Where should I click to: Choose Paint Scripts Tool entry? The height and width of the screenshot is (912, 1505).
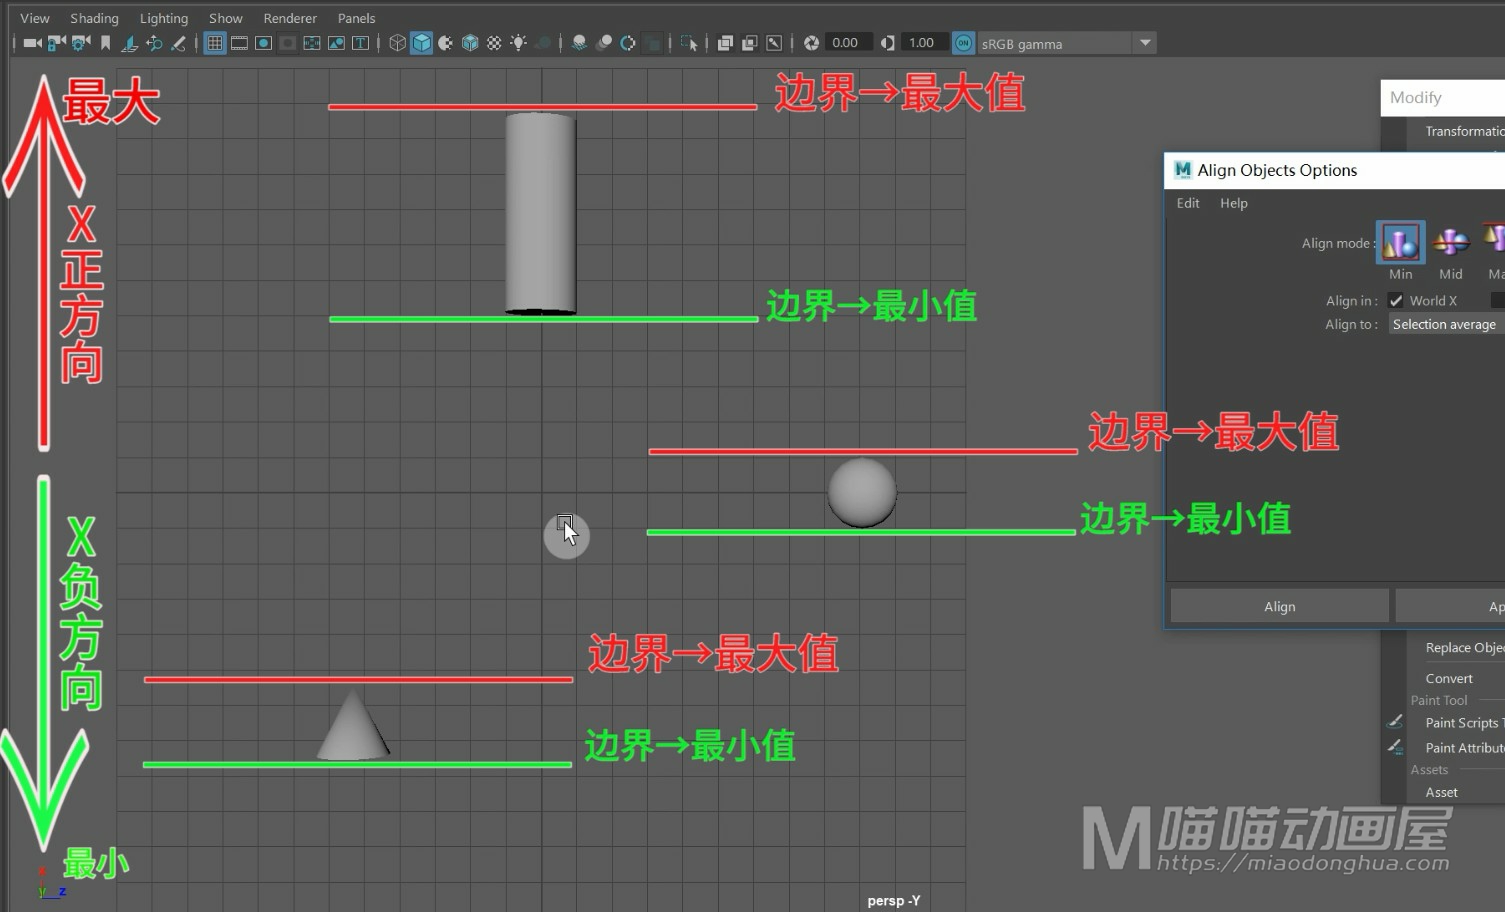[1465, 723]
